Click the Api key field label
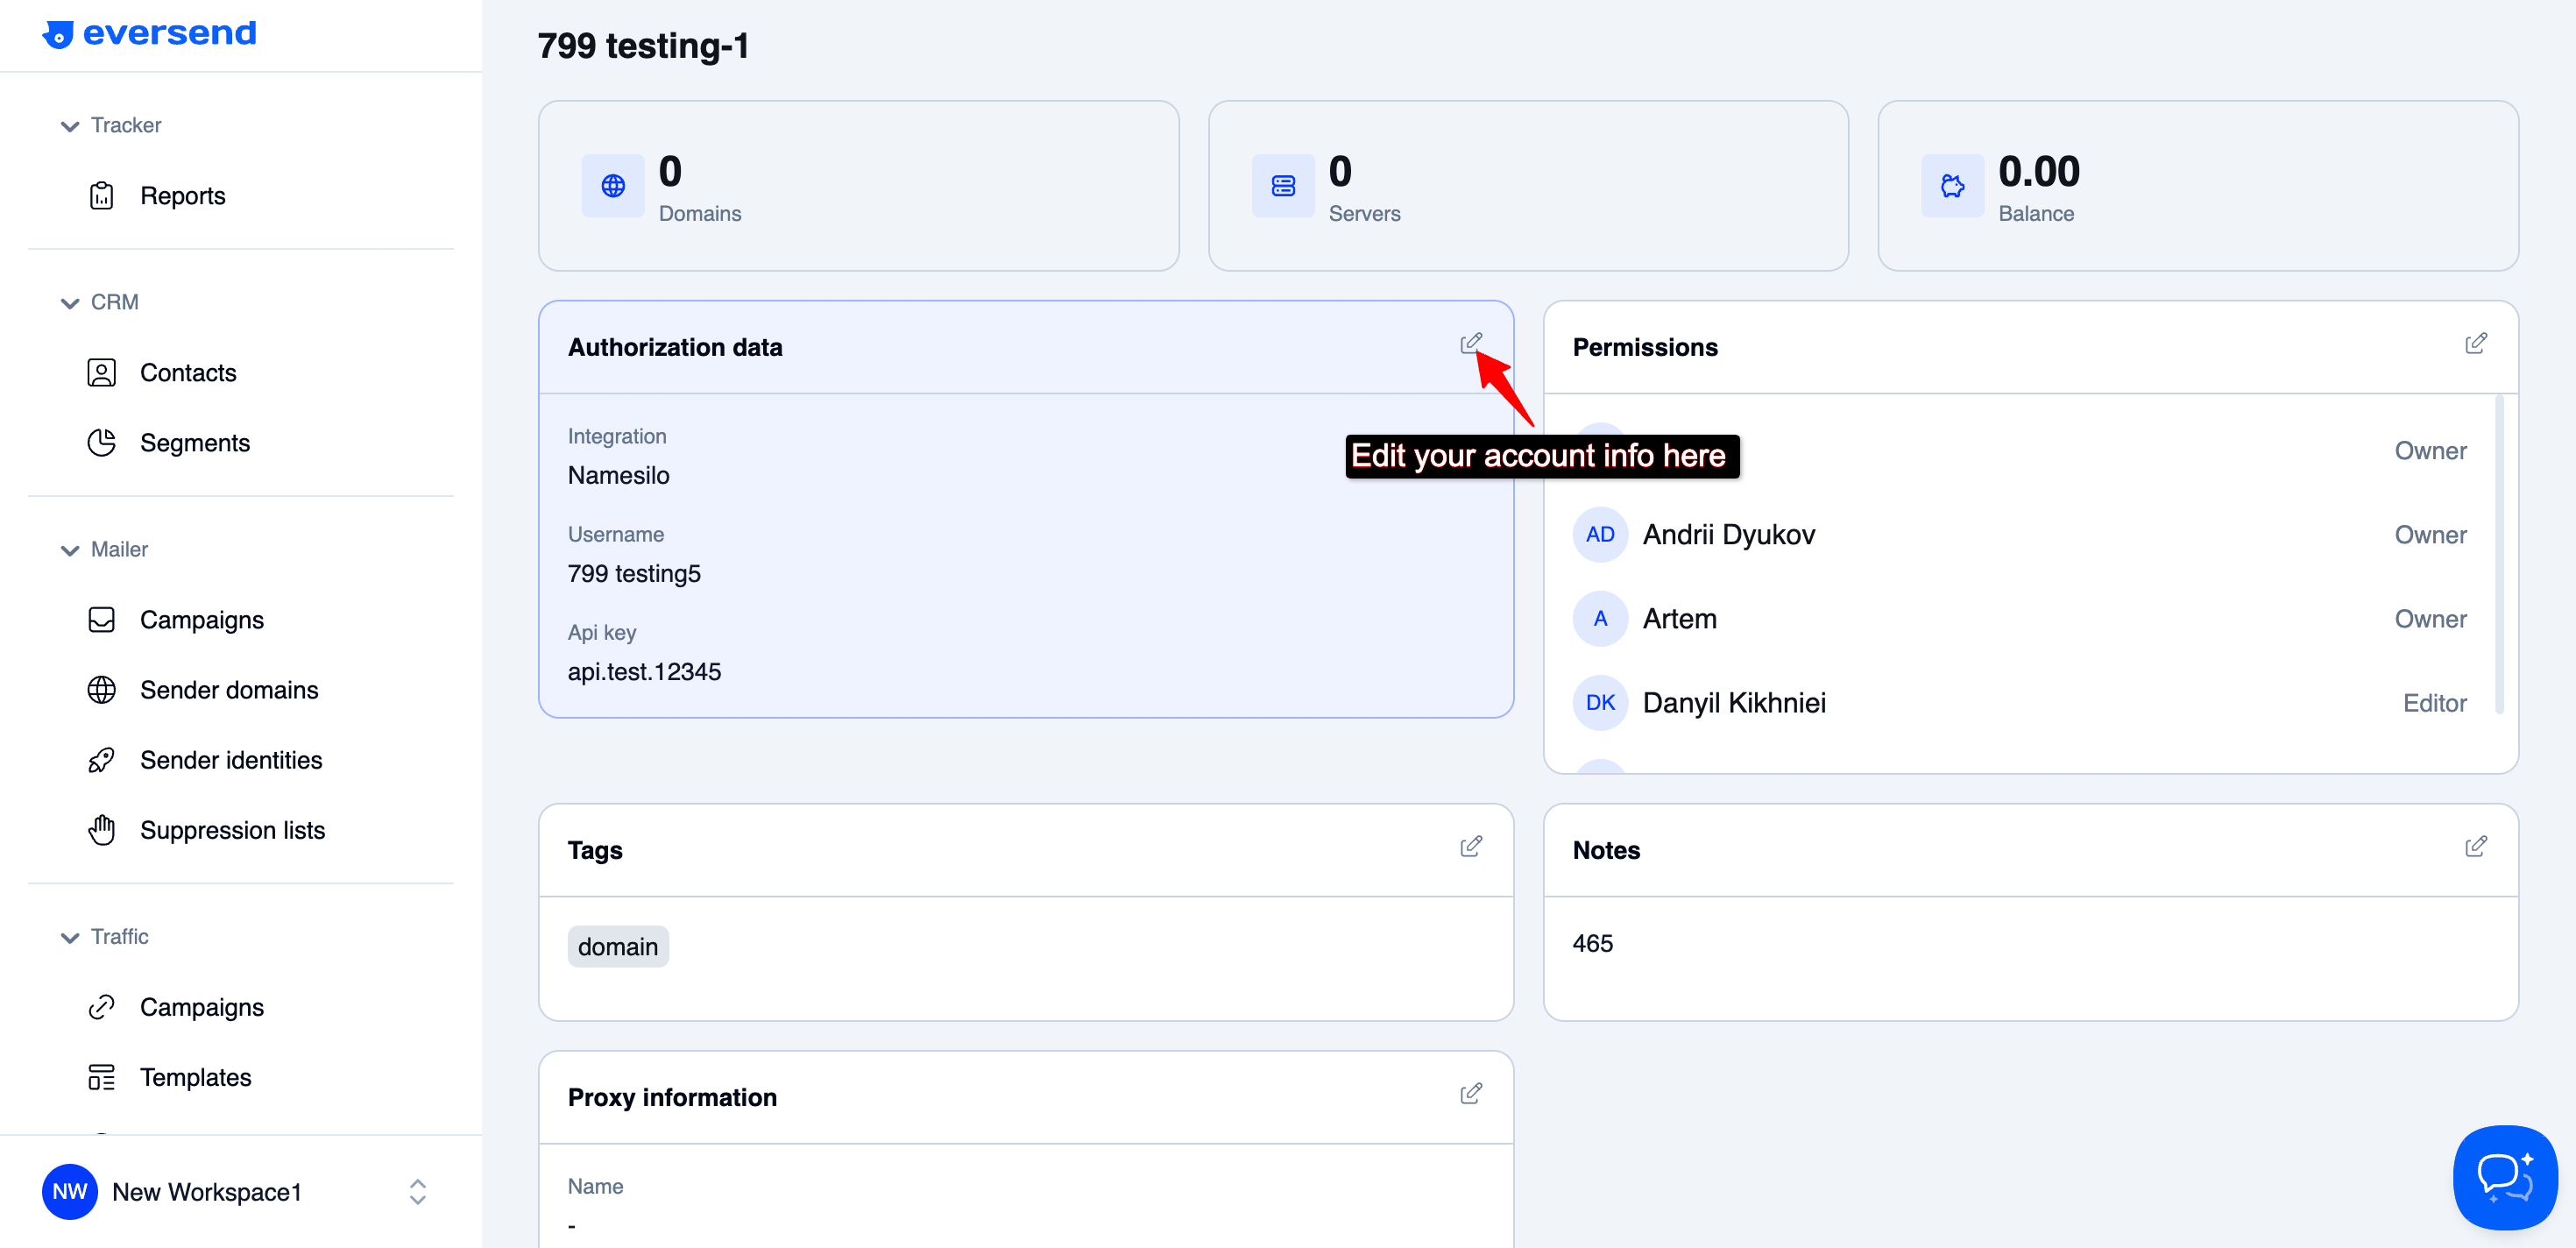2576x1248 pixels. coord(602,633)
